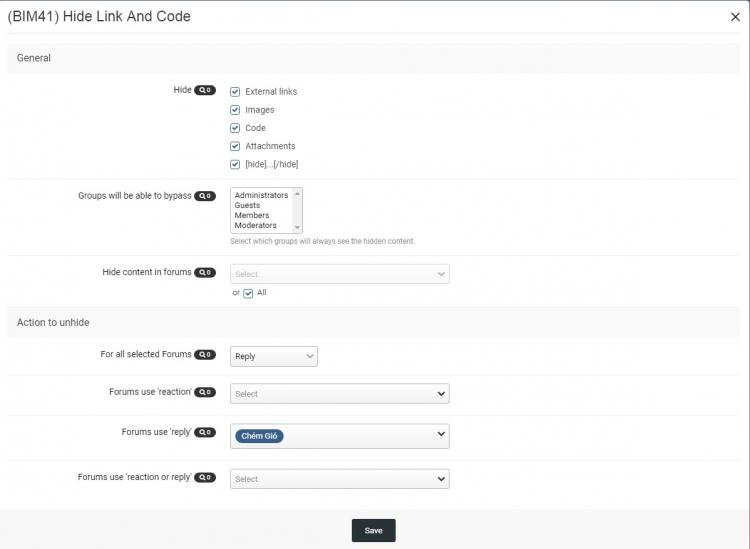Open the Reply action dropdown

tap(274, 356)
